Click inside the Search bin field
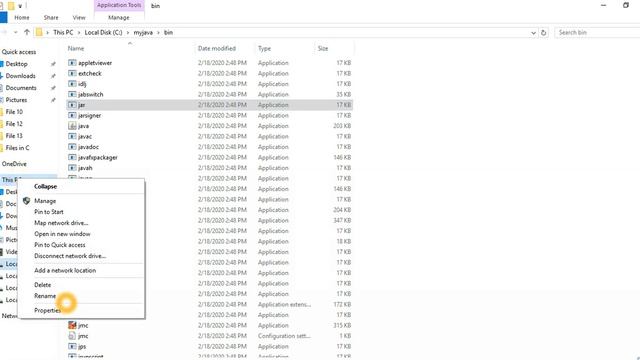The height and width of the screenshot is (360, 640). tap(597, 32)
